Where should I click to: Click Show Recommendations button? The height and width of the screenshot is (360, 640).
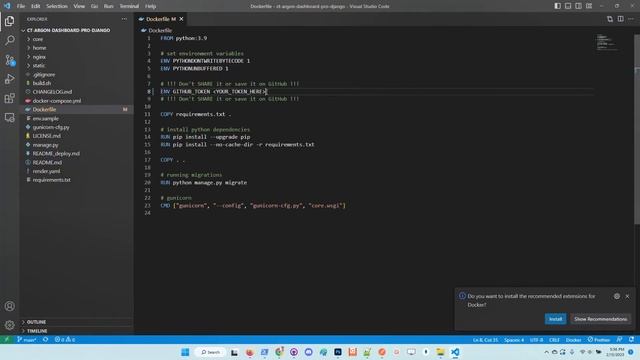coord(600,319)
